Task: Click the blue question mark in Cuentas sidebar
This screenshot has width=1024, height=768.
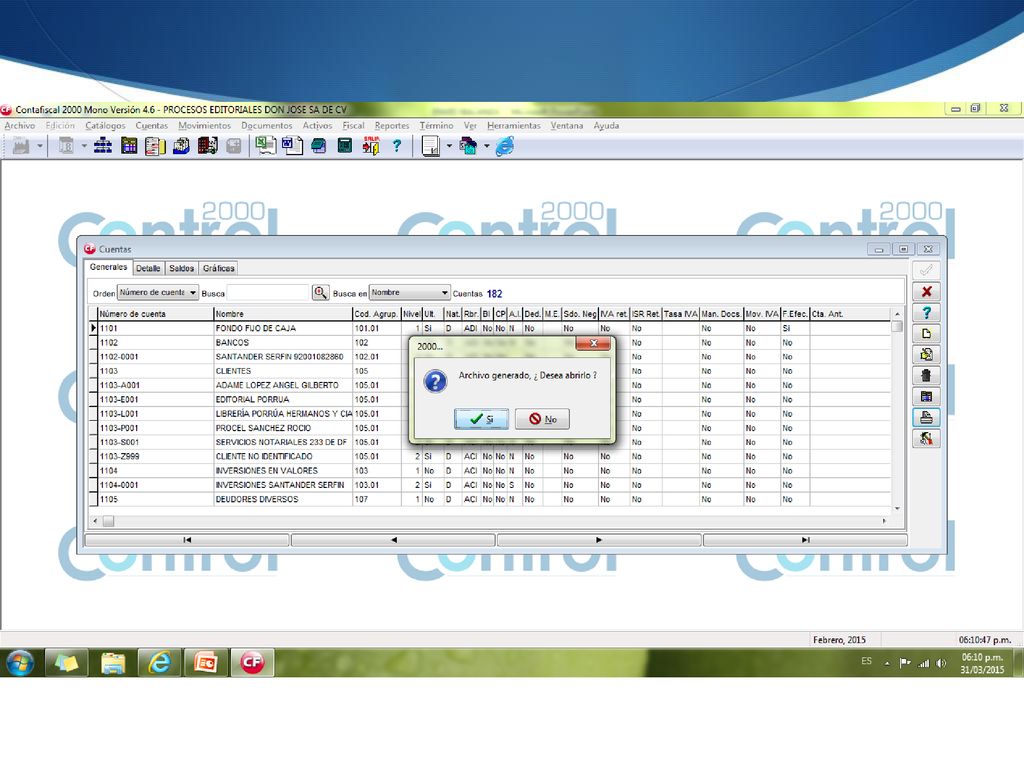Action: point(926,312)
